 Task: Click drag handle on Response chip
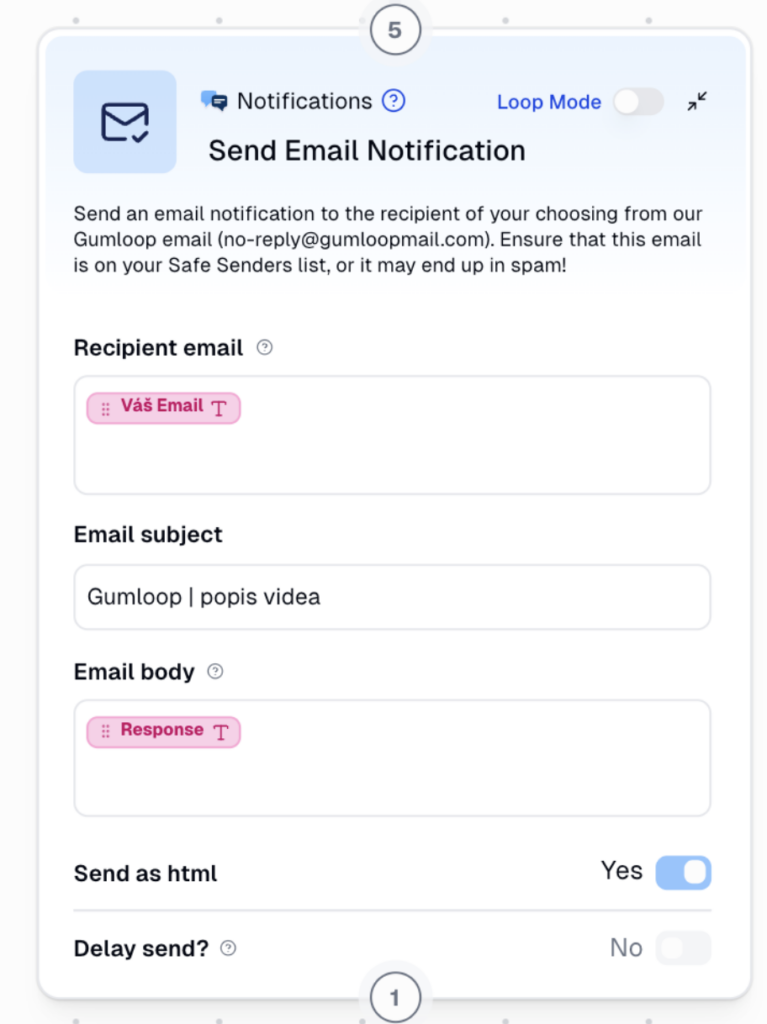pyautogui.click(x=106, y=732)
